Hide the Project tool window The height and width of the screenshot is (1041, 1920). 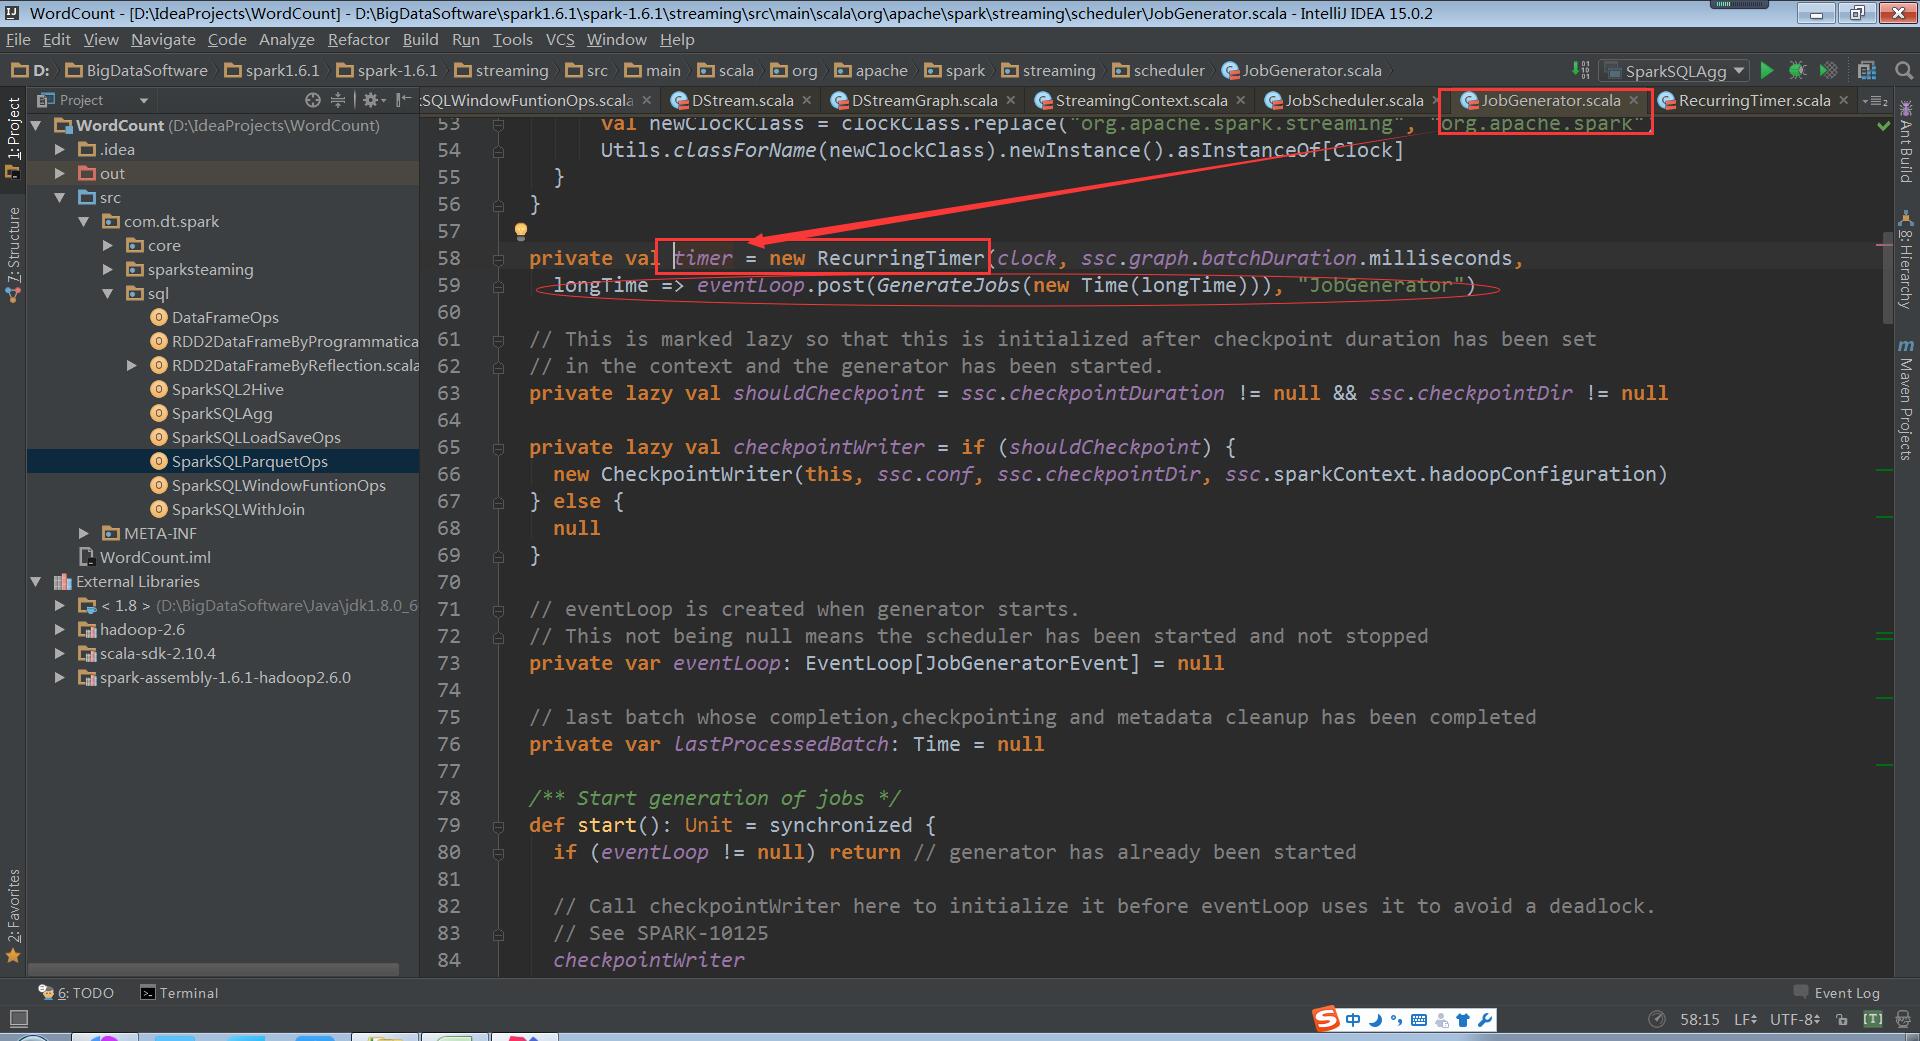point(402,100)
